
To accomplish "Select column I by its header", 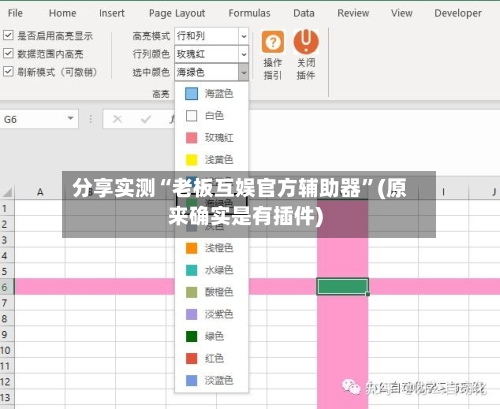I will tap(443, 192).
